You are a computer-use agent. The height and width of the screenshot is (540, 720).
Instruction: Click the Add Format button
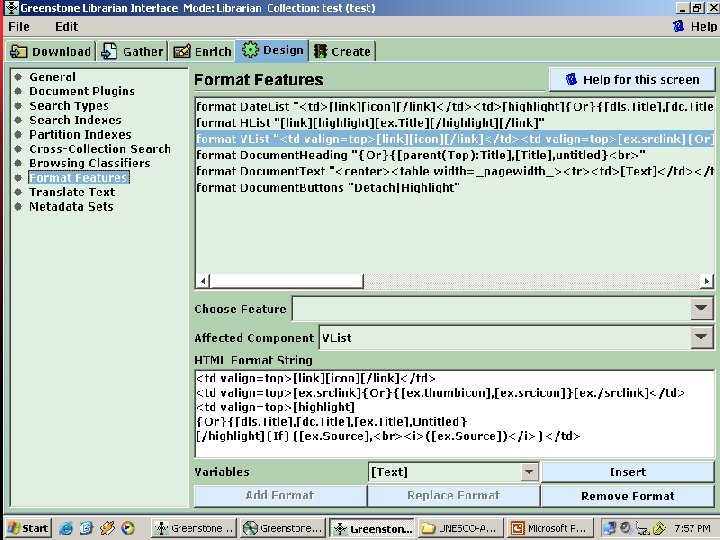(280, 495)
